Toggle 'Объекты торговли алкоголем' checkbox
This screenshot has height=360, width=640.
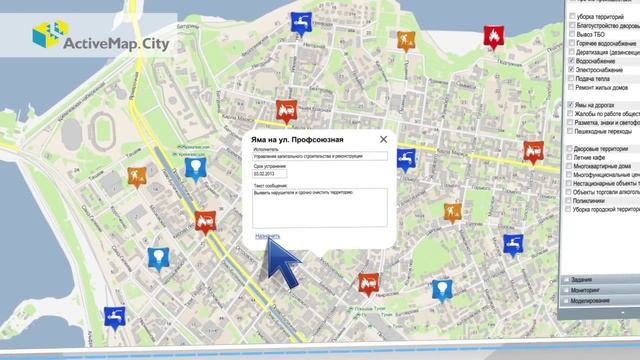tap(568, 191)
